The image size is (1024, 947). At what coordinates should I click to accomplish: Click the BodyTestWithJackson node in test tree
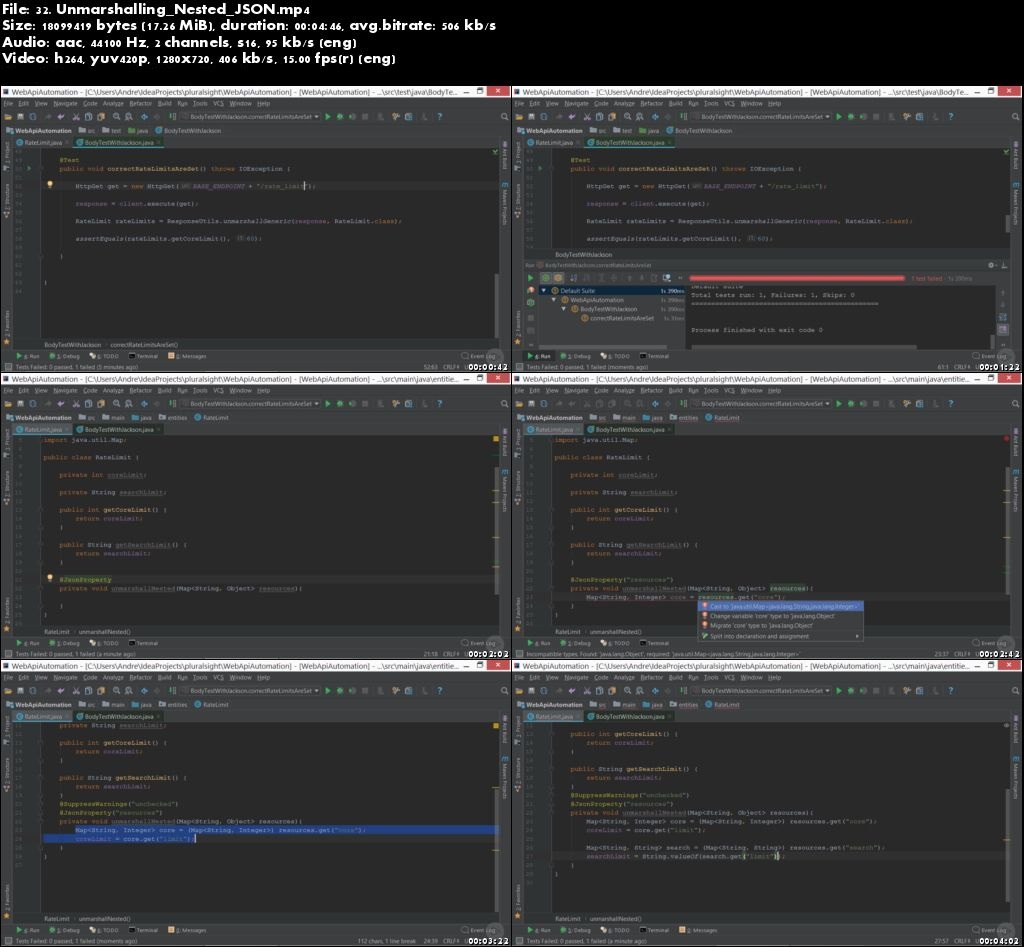coord(608,309)
